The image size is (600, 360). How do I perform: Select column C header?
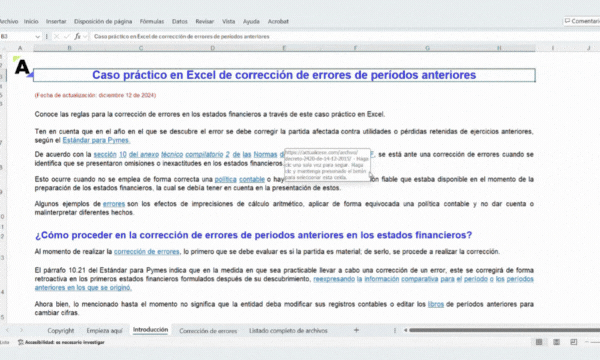tap(141, 48)
